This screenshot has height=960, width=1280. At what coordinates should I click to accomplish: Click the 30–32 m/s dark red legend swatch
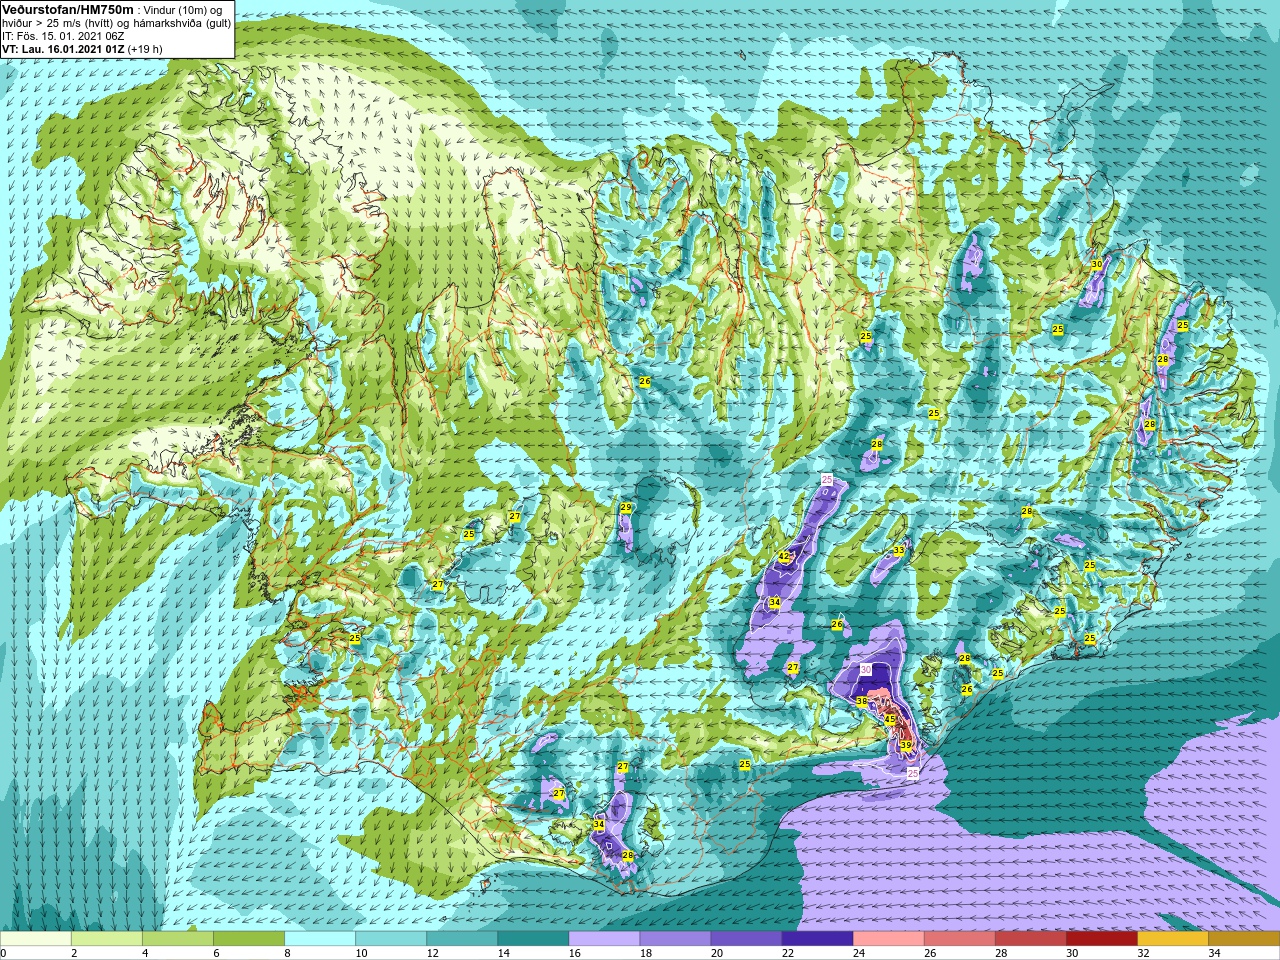tap(1101, 939)
